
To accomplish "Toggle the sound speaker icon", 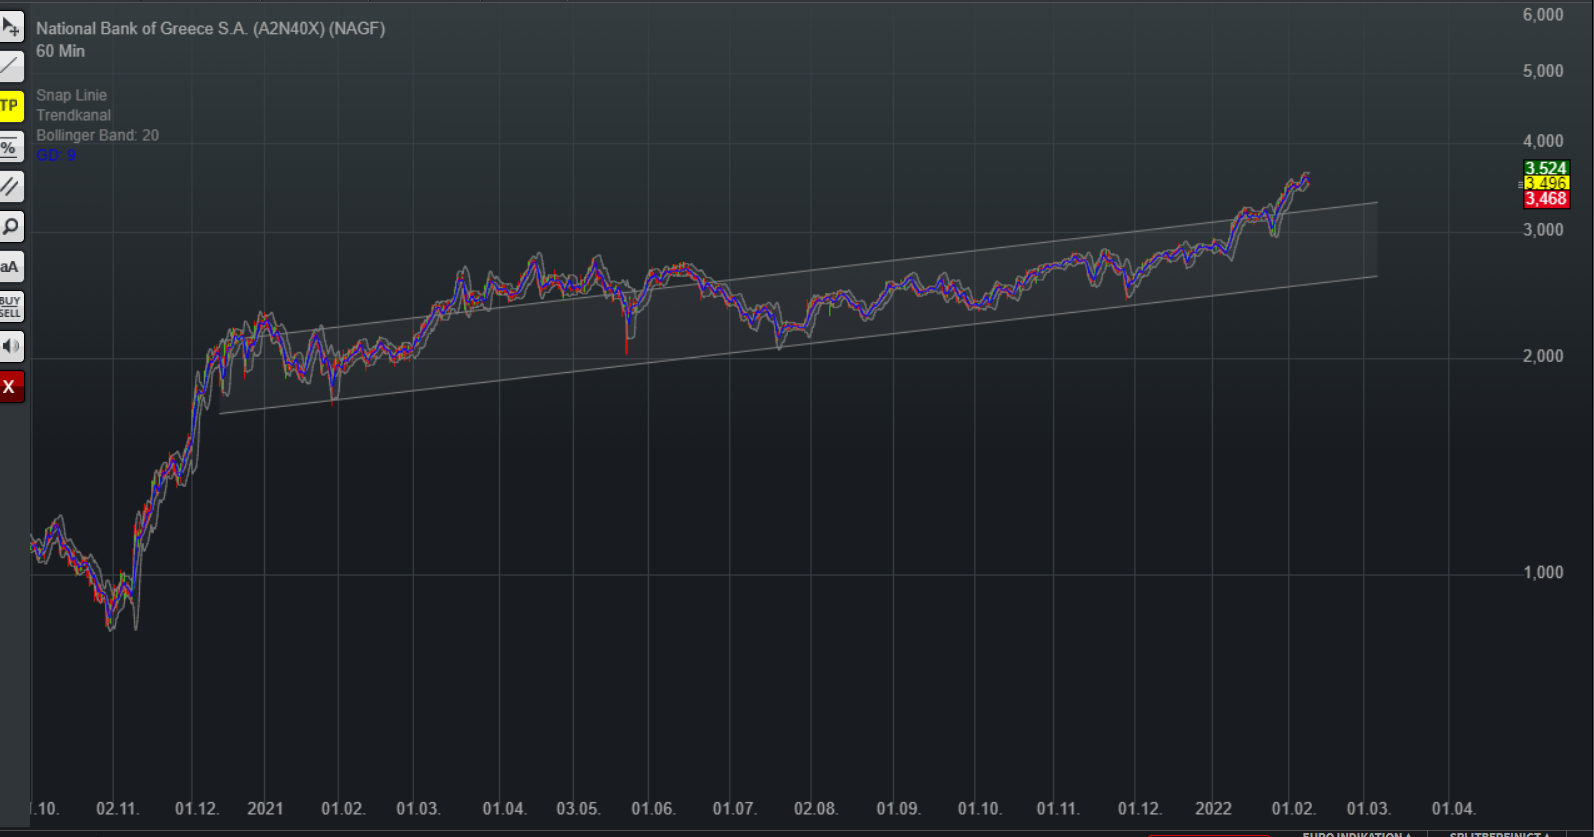I will point(11,346).
